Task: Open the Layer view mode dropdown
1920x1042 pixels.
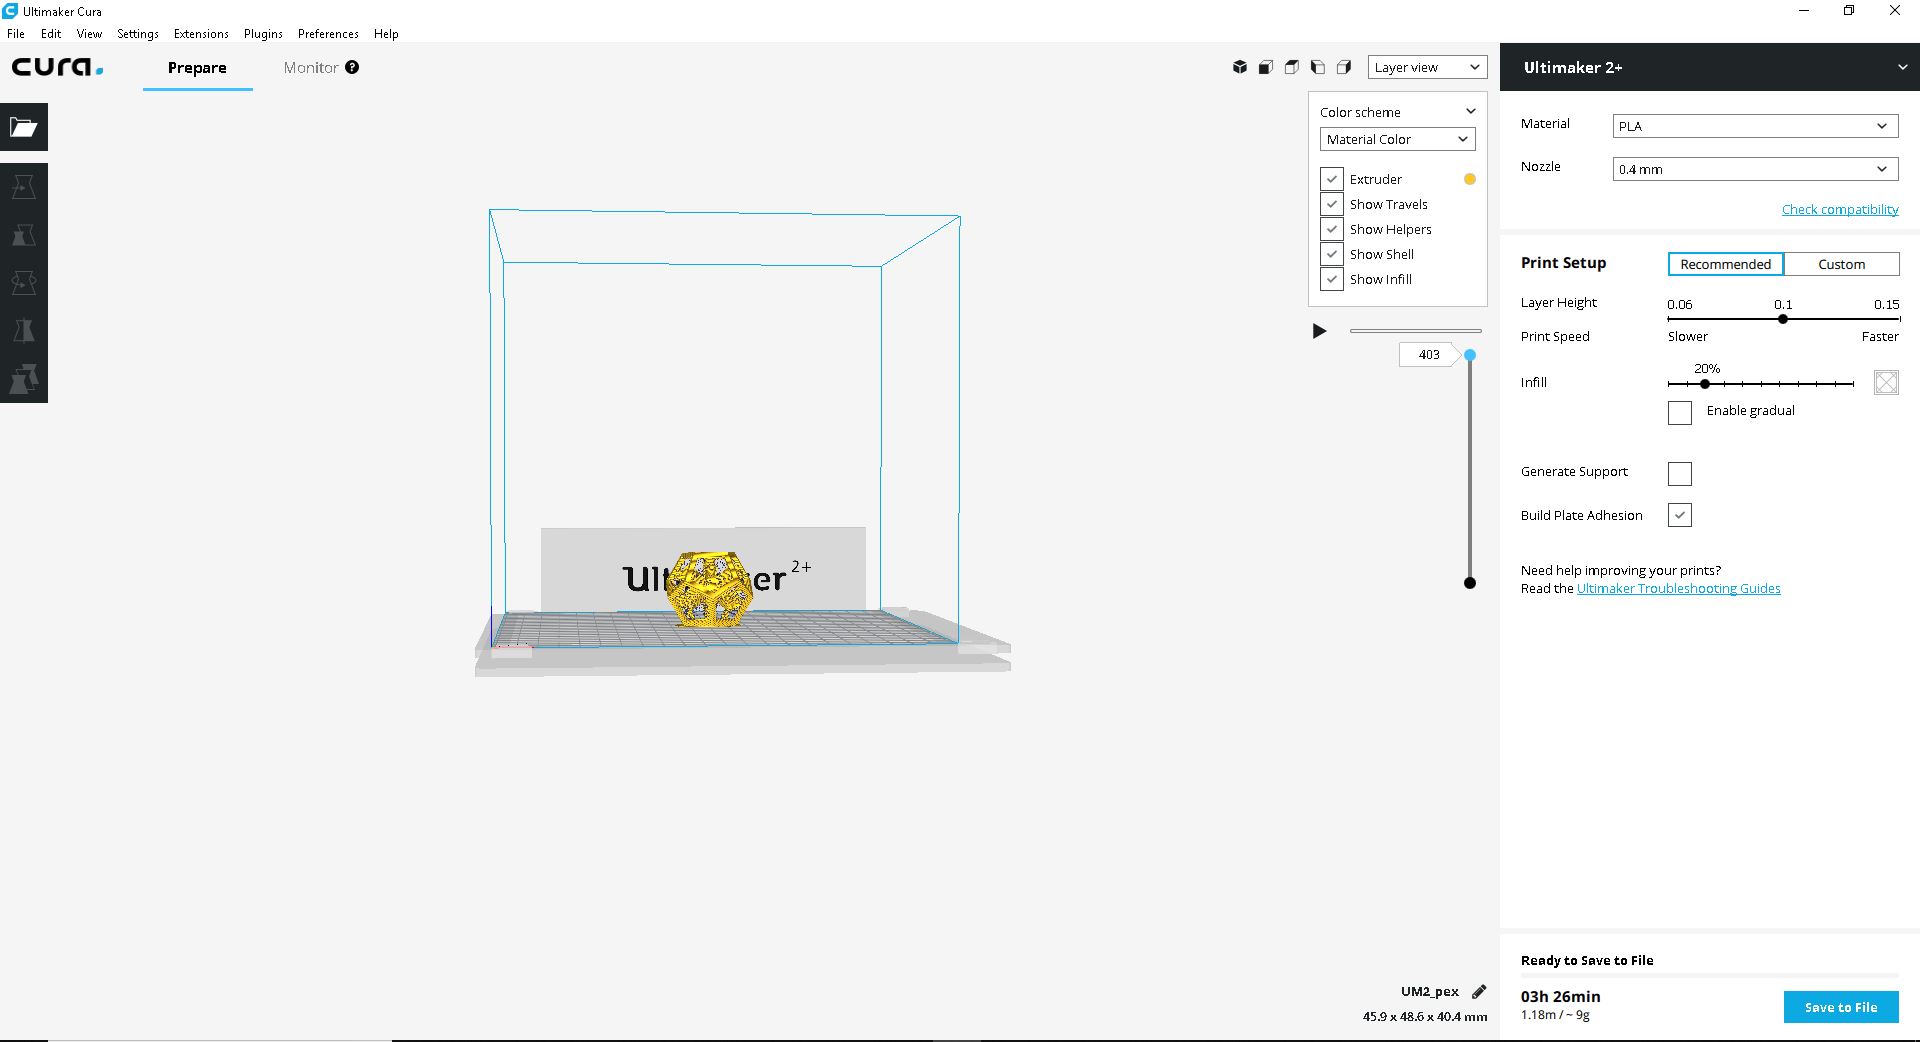Action: click(1427, 67)
